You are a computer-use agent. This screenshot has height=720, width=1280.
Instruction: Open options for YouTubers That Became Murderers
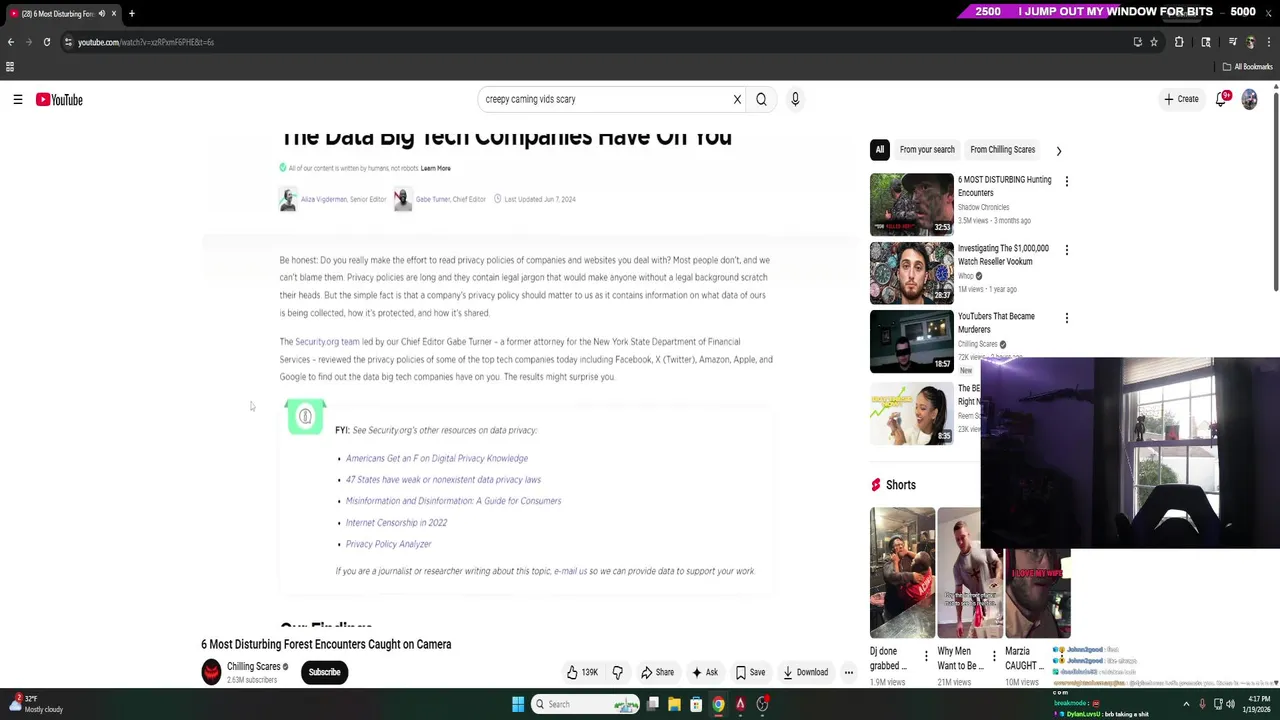coord(1066,318)
